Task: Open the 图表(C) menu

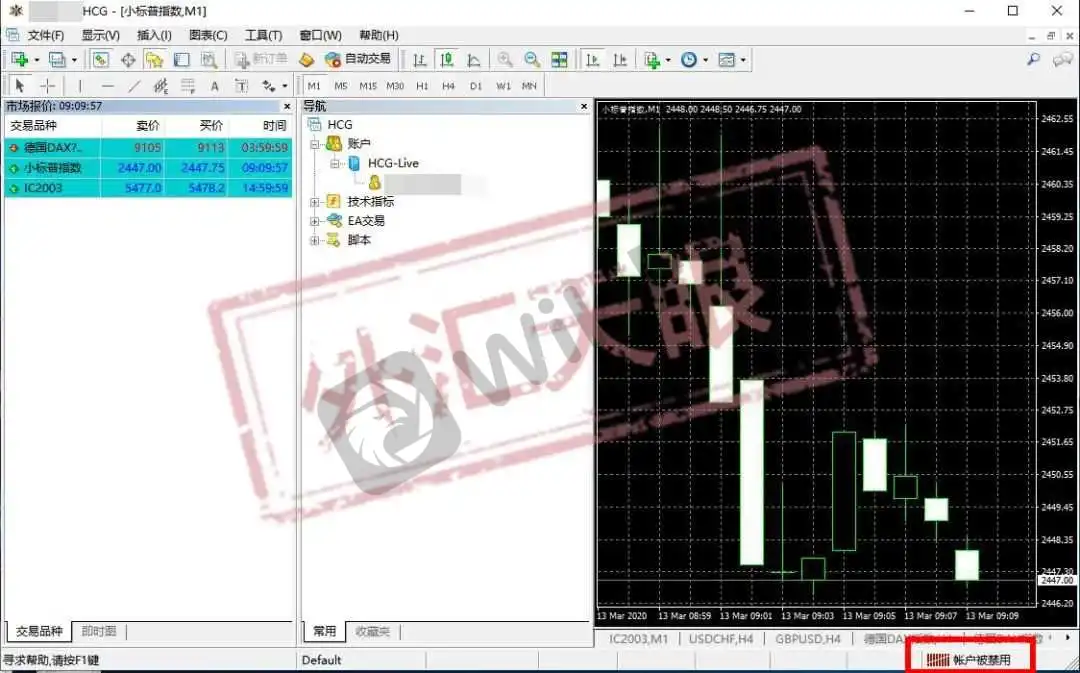Action: pos(208,35)
